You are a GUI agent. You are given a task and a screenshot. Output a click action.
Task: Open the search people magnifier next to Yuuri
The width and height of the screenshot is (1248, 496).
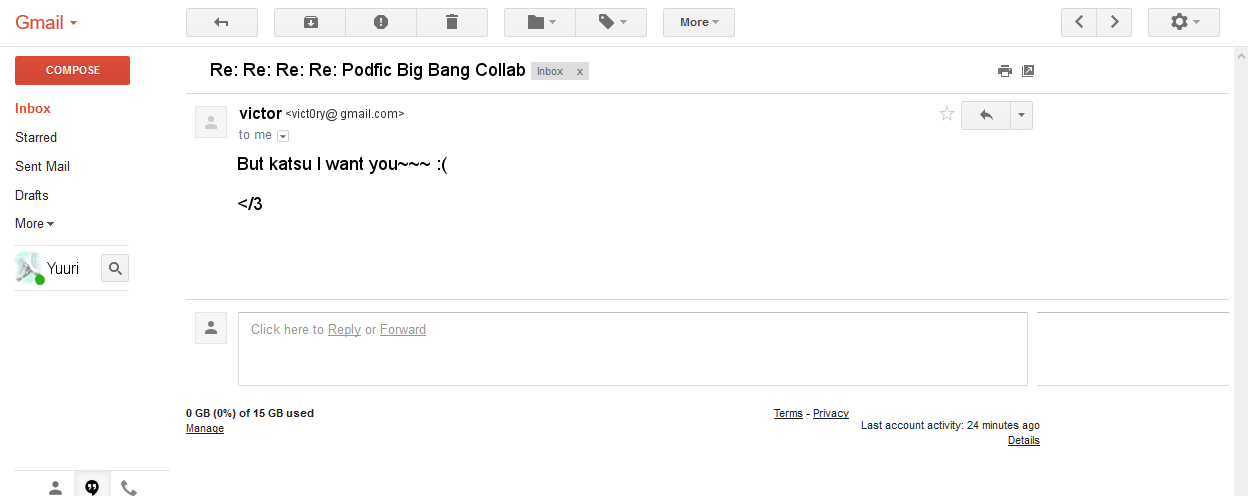(x=115, y=268)
